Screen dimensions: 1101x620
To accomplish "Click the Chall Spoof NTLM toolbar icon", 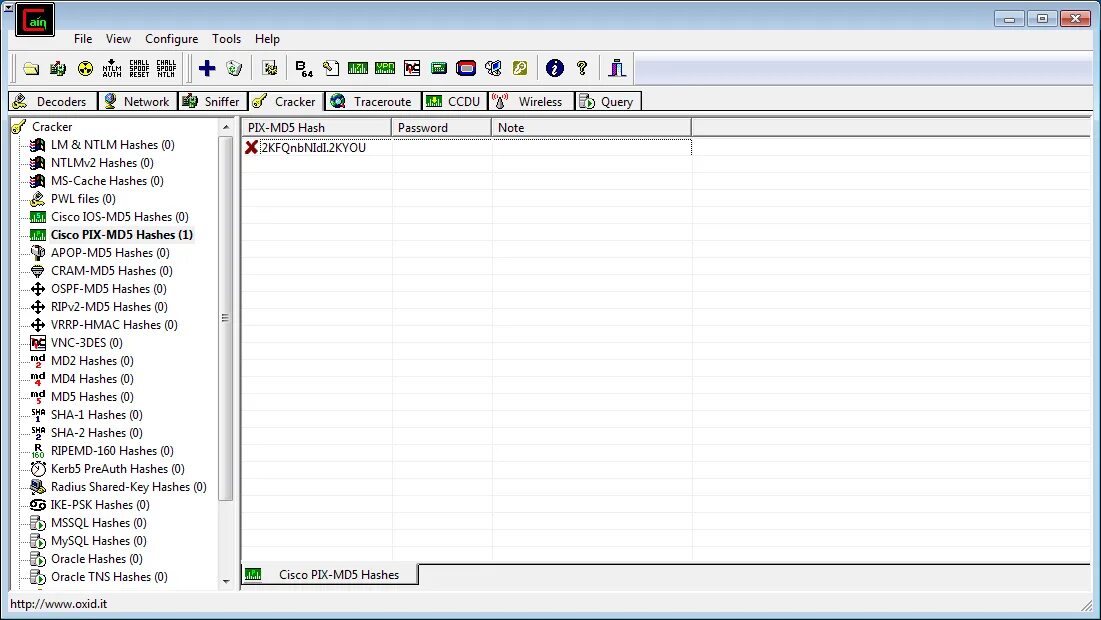I will click(166, 68).
